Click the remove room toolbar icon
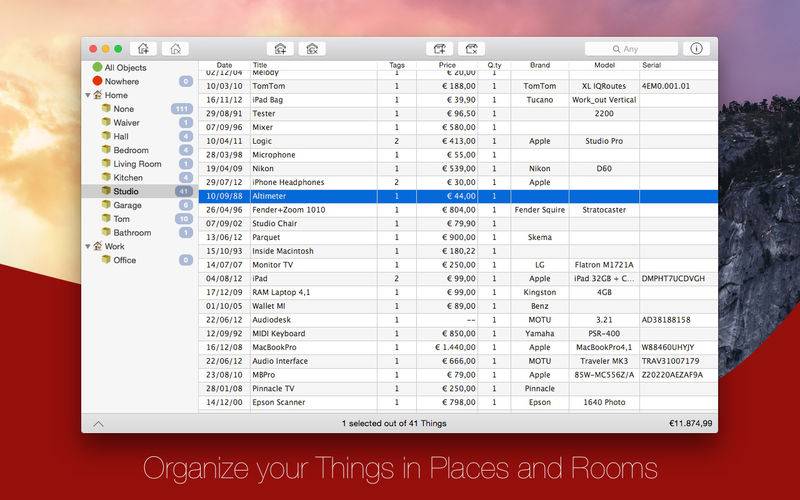This screenshot has width=800, height=500. 312,48
